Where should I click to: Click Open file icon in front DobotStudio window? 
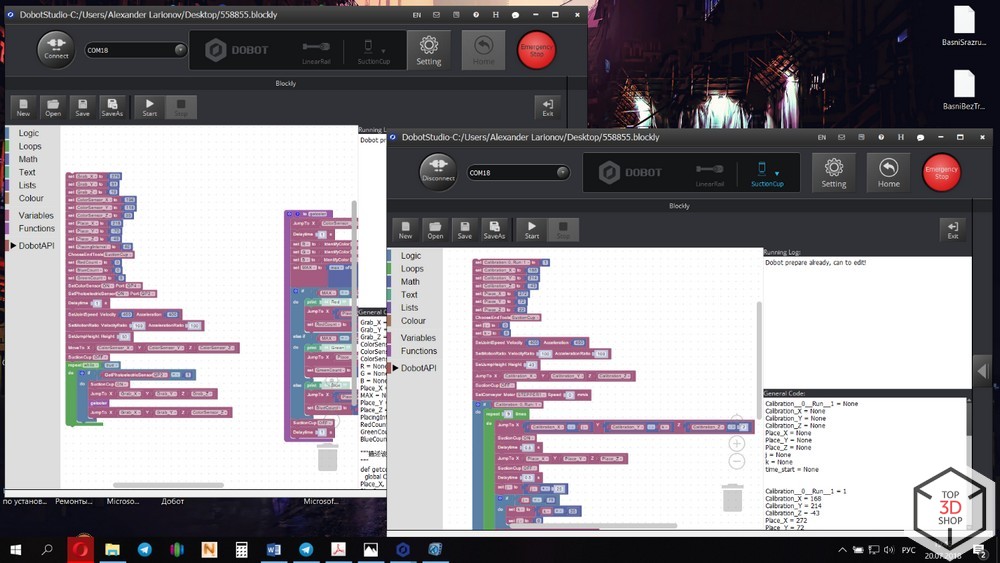[435, 230]
